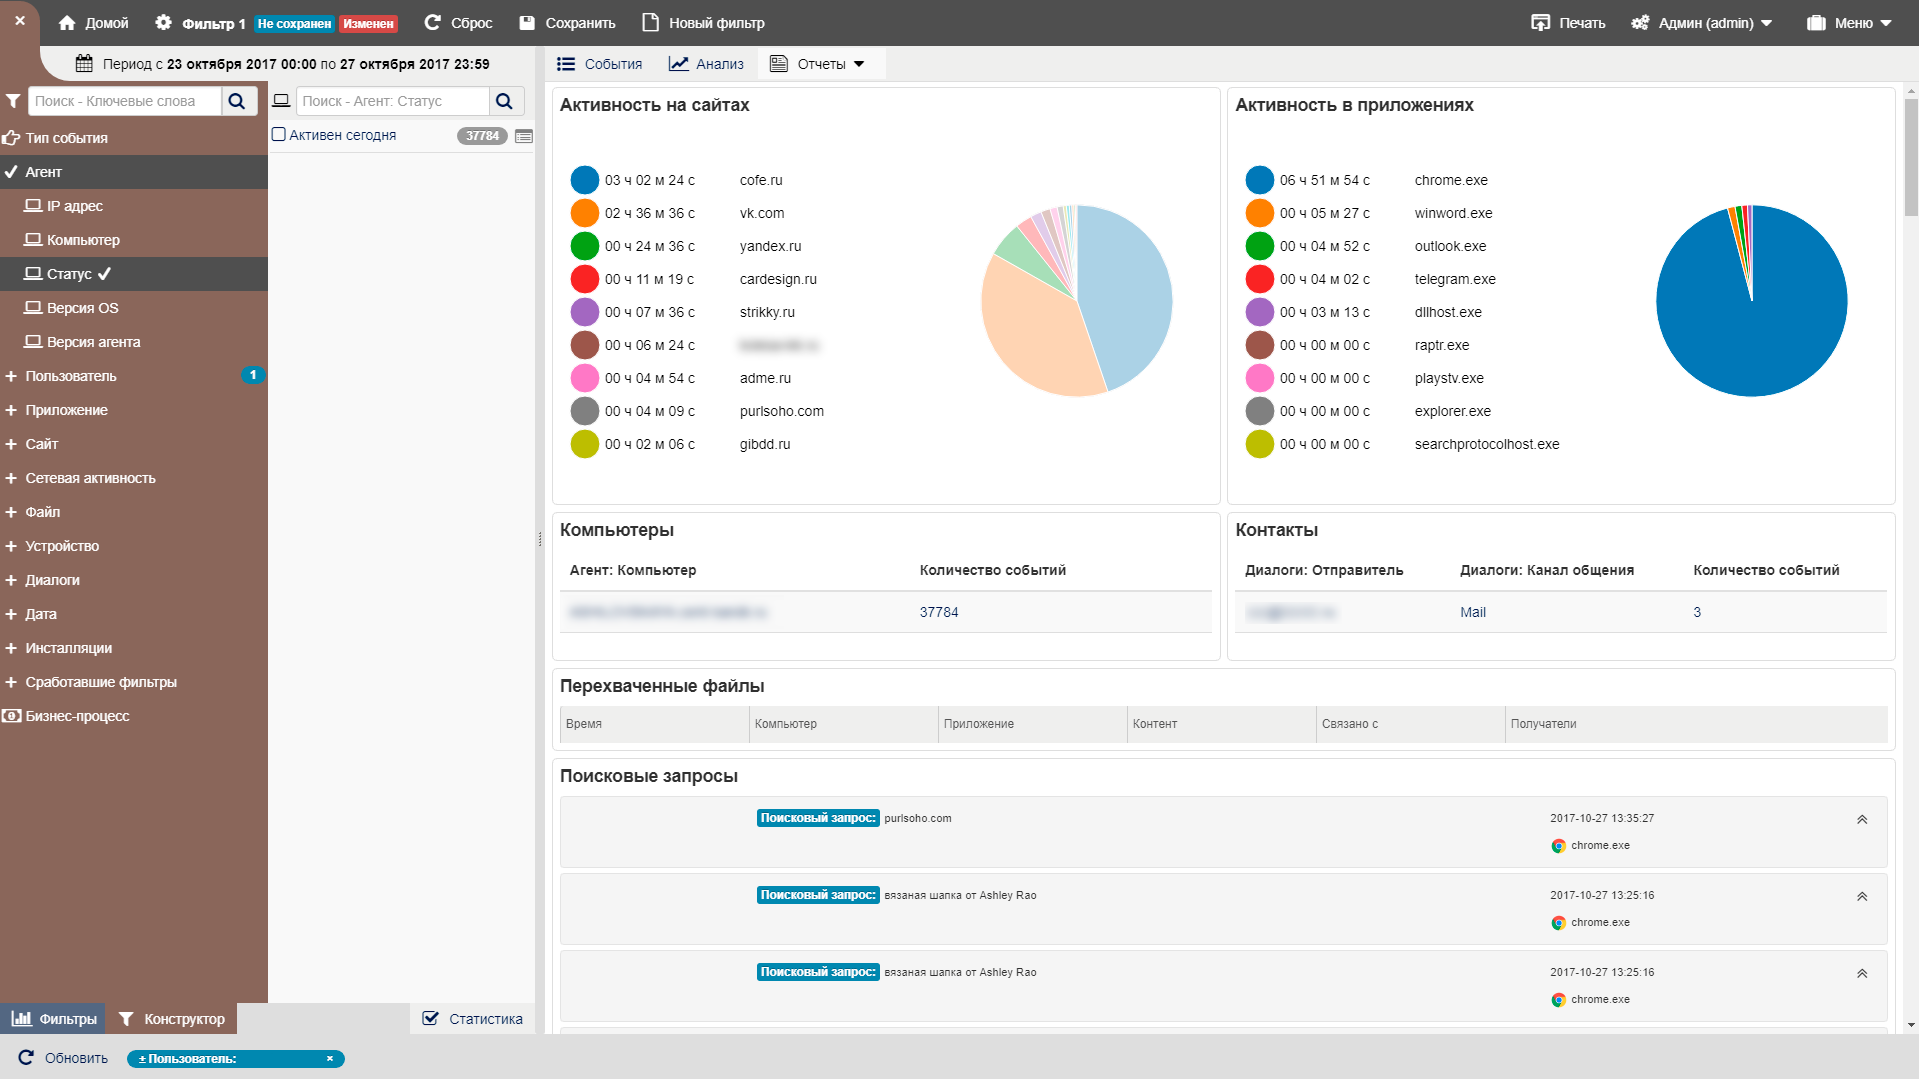
Task: Click the agent status search magnifier icon
Action: tap(504, 101)
